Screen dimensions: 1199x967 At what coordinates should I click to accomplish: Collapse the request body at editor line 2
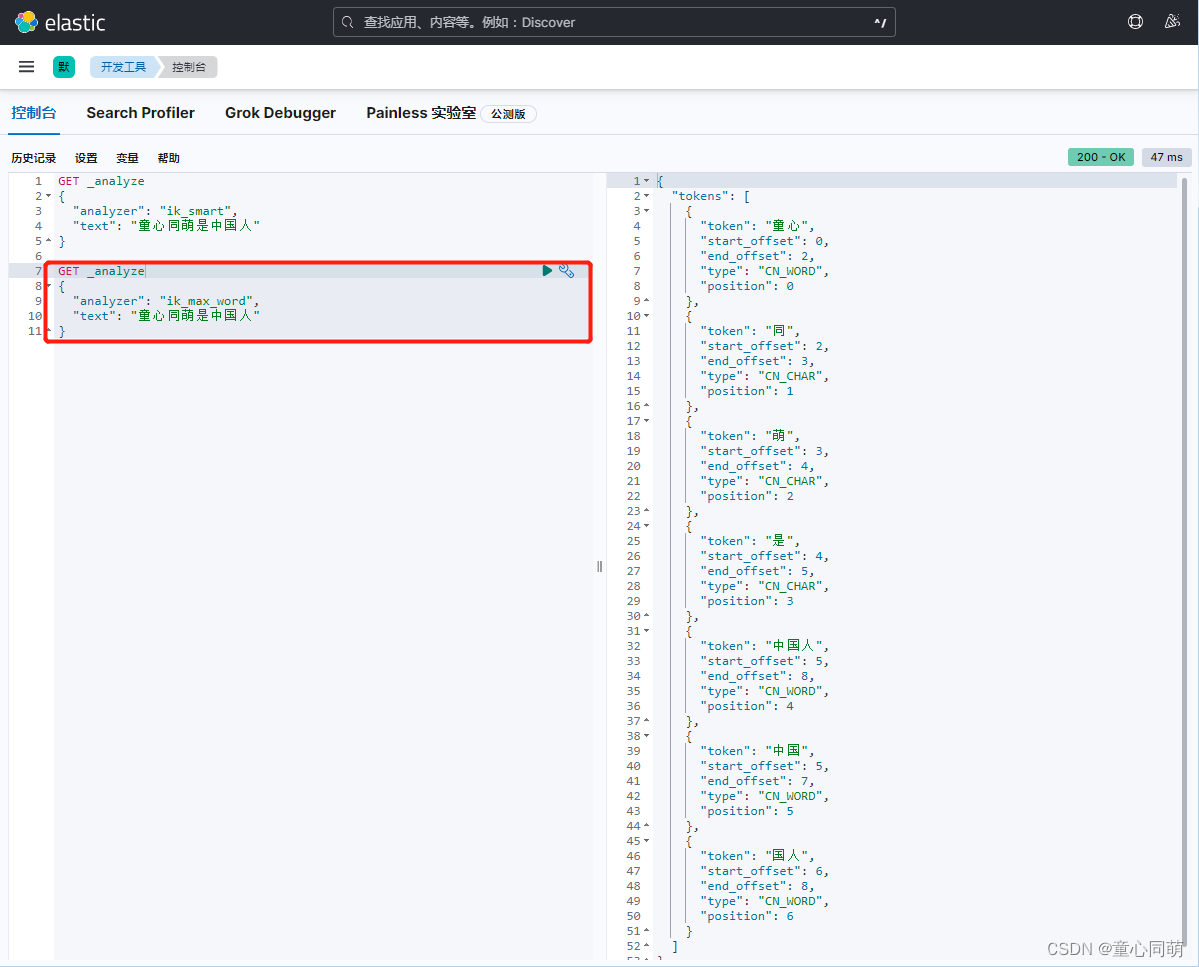click(49, 196)
